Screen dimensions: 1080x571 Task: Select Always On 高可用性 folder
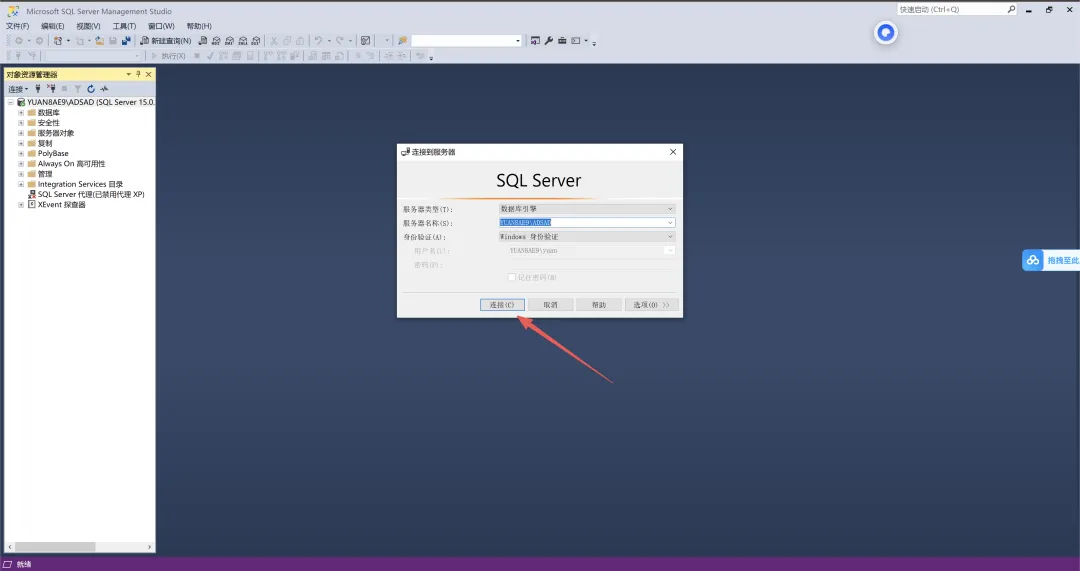(72, 164)
